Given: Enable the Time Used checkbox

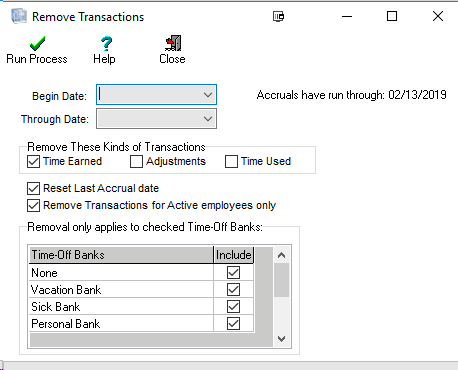Looking at the screenshot, I should pos(231,161).
